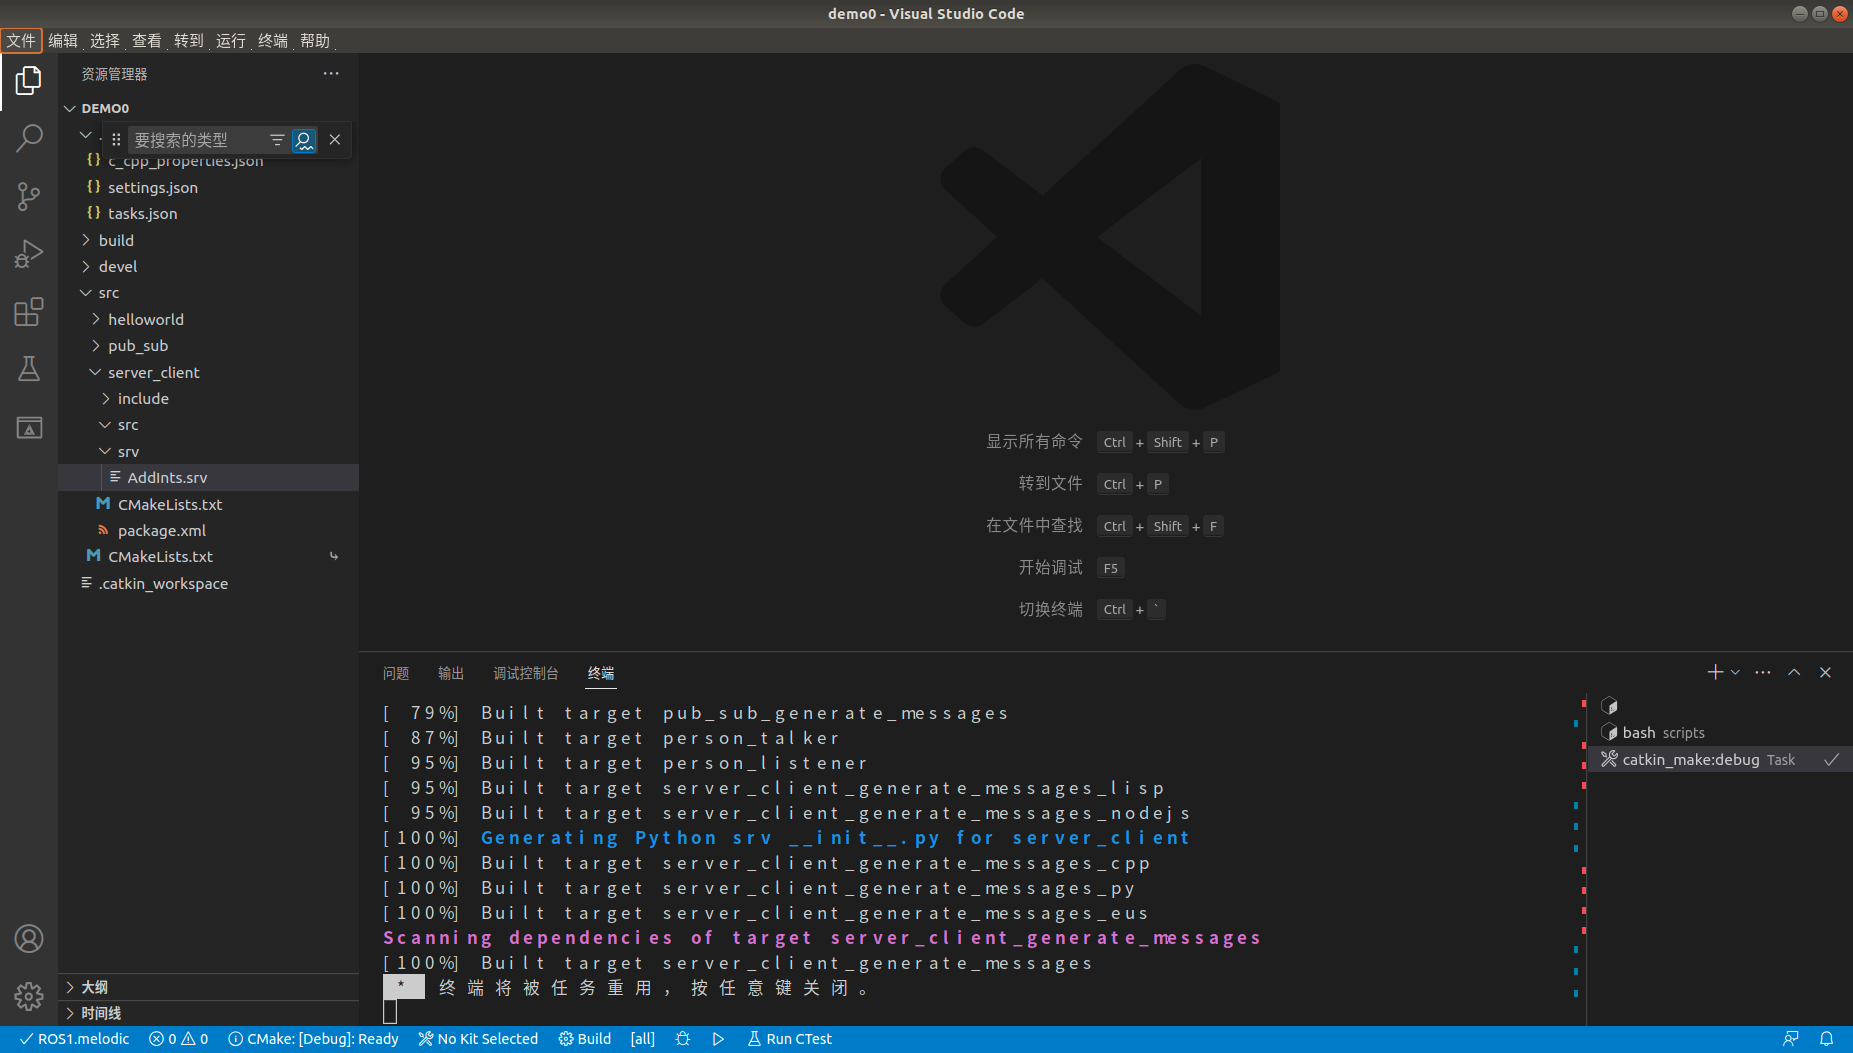
Task: Open the 帮助 menu
Action: [x=315, y=40]
